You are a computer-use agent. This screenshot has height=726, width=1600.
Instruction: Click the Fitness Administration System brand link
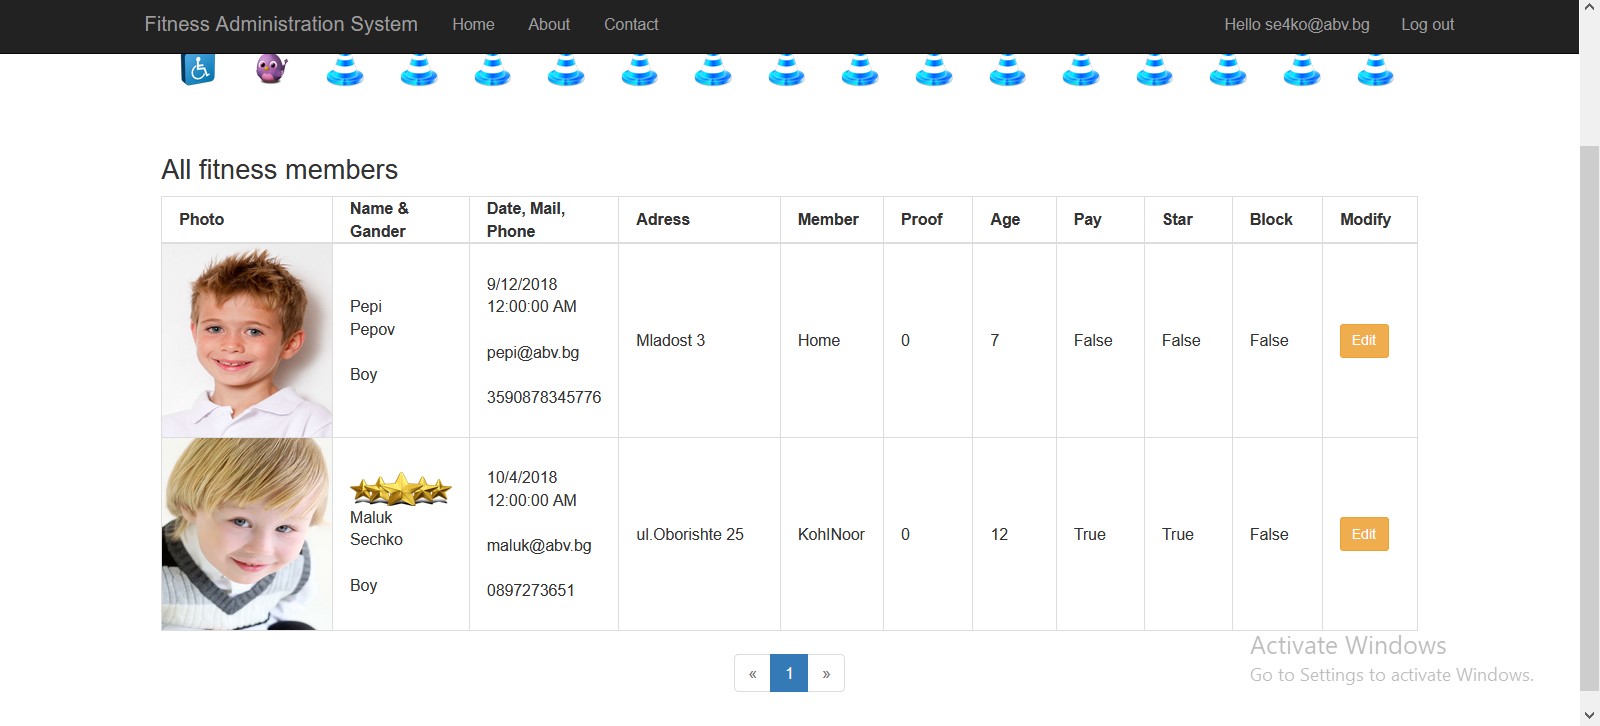click(x=281, y=24)
